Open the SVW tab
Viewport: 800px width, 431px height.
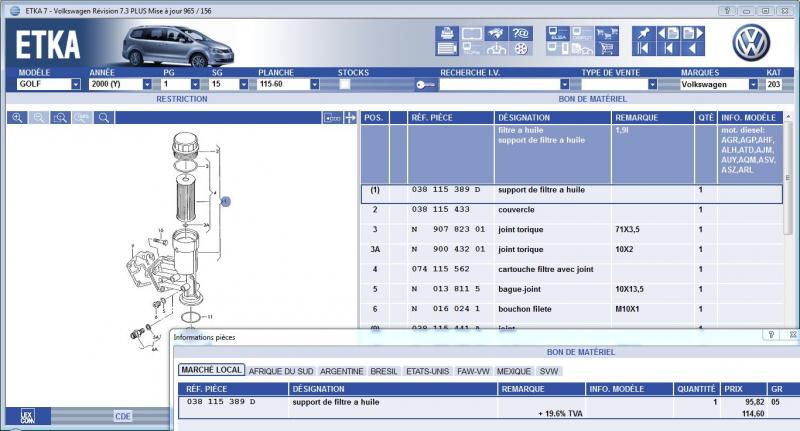pyautogui.click(x=549, y=371)
